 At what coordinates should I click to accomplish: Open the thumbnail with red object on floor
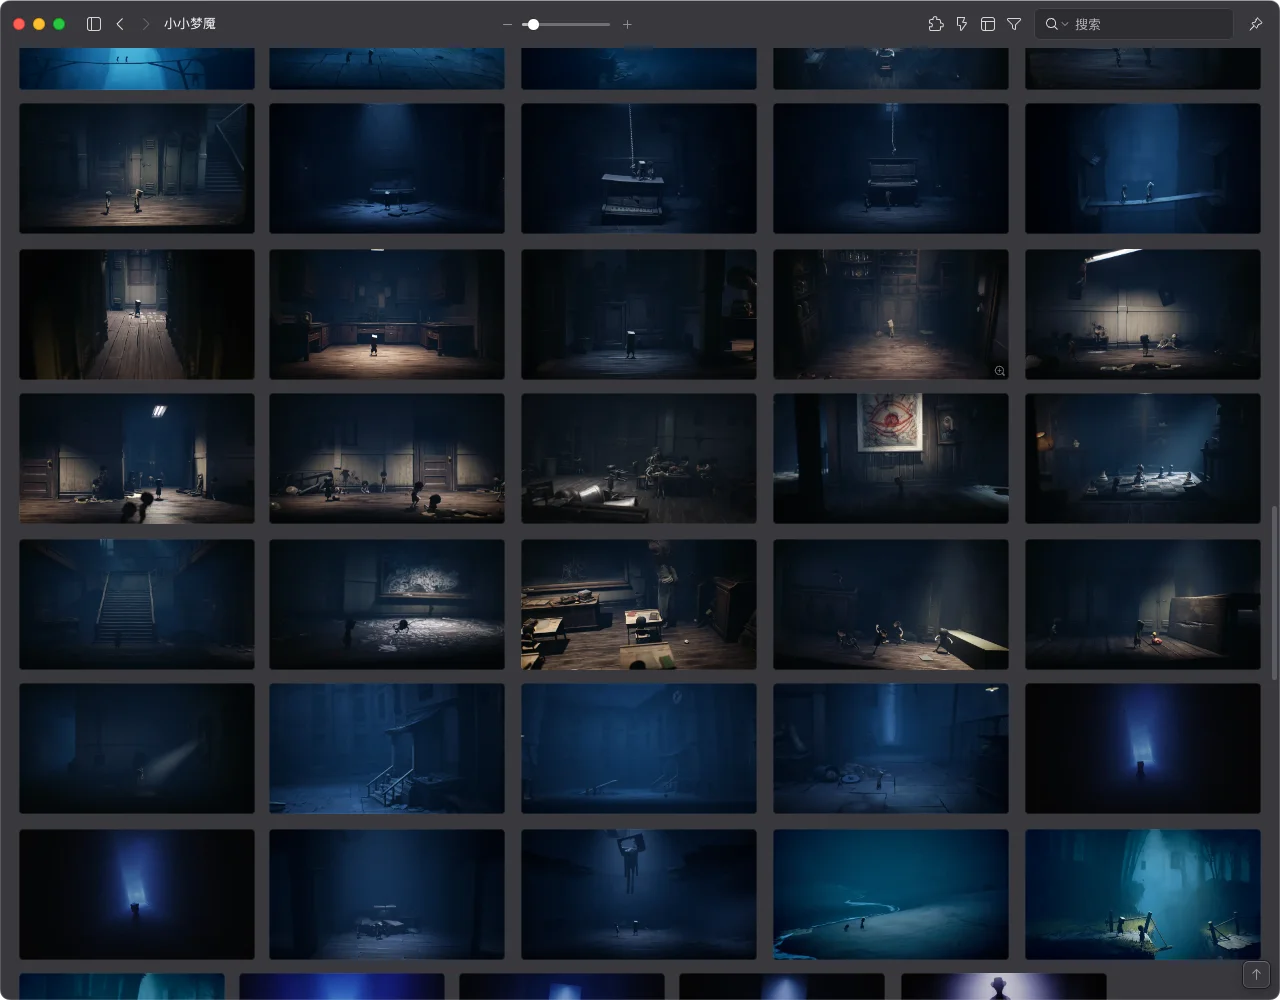[x=1143, y=604]
